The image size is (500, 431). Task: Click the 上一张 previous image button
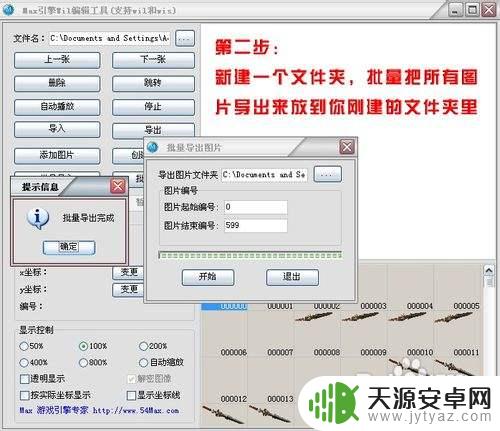click(x=57, y=60)
